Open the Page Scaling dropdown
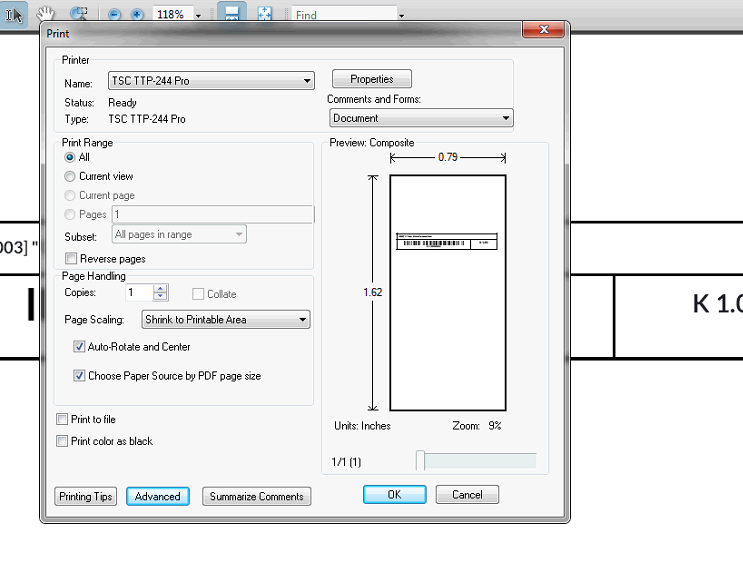Image resolution: width=743 pixels, height=563 pixels. point(226,319)
